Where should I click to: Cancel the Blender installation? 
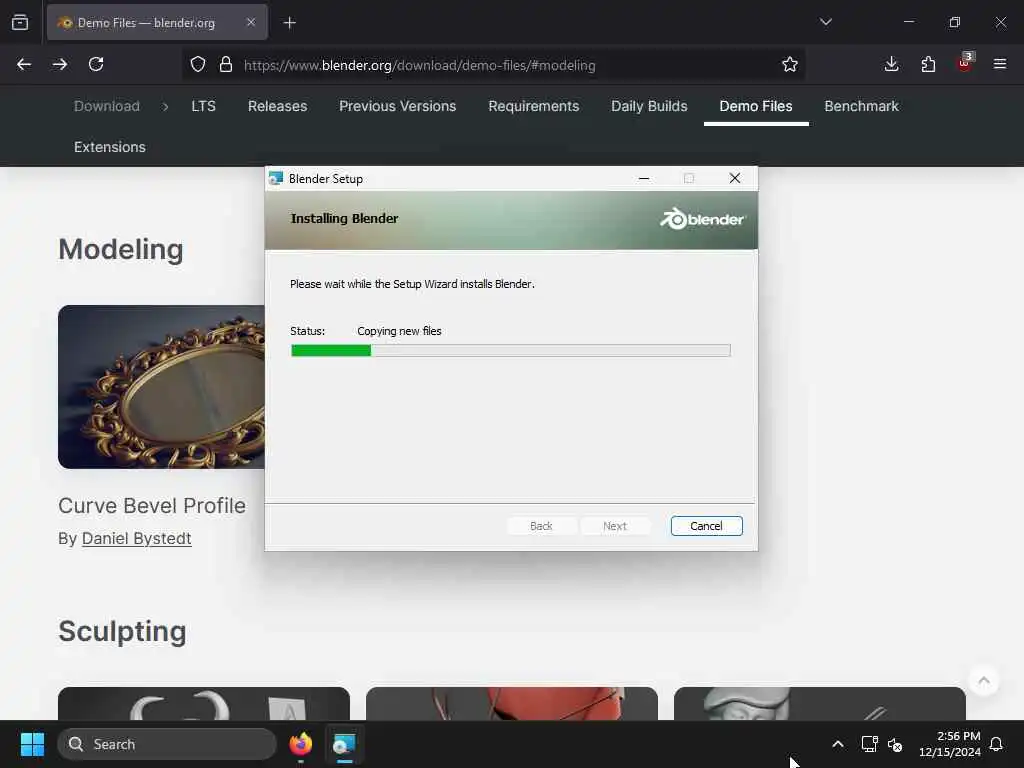707,526
